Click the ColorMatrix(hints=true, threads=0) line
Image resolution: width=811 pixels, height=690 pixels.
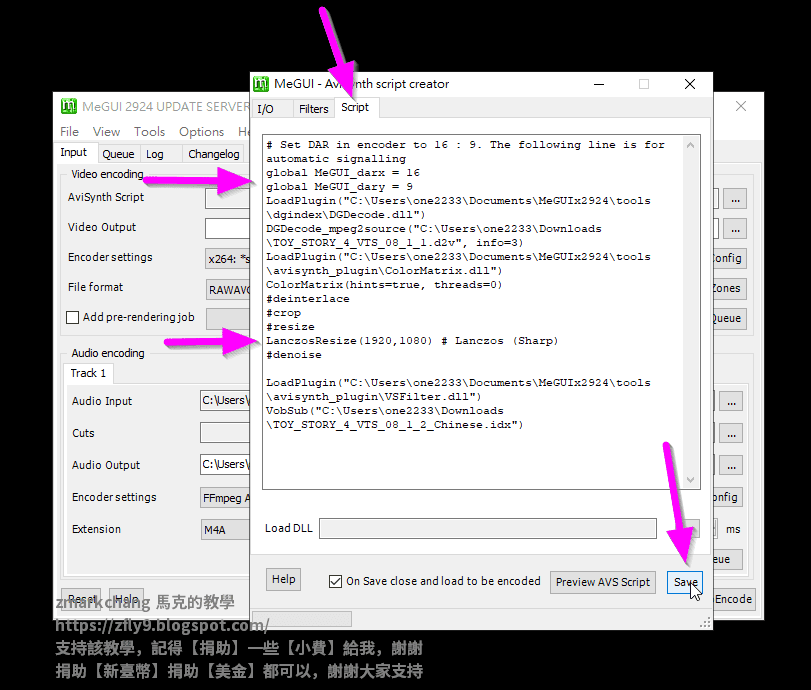(384, 285)
